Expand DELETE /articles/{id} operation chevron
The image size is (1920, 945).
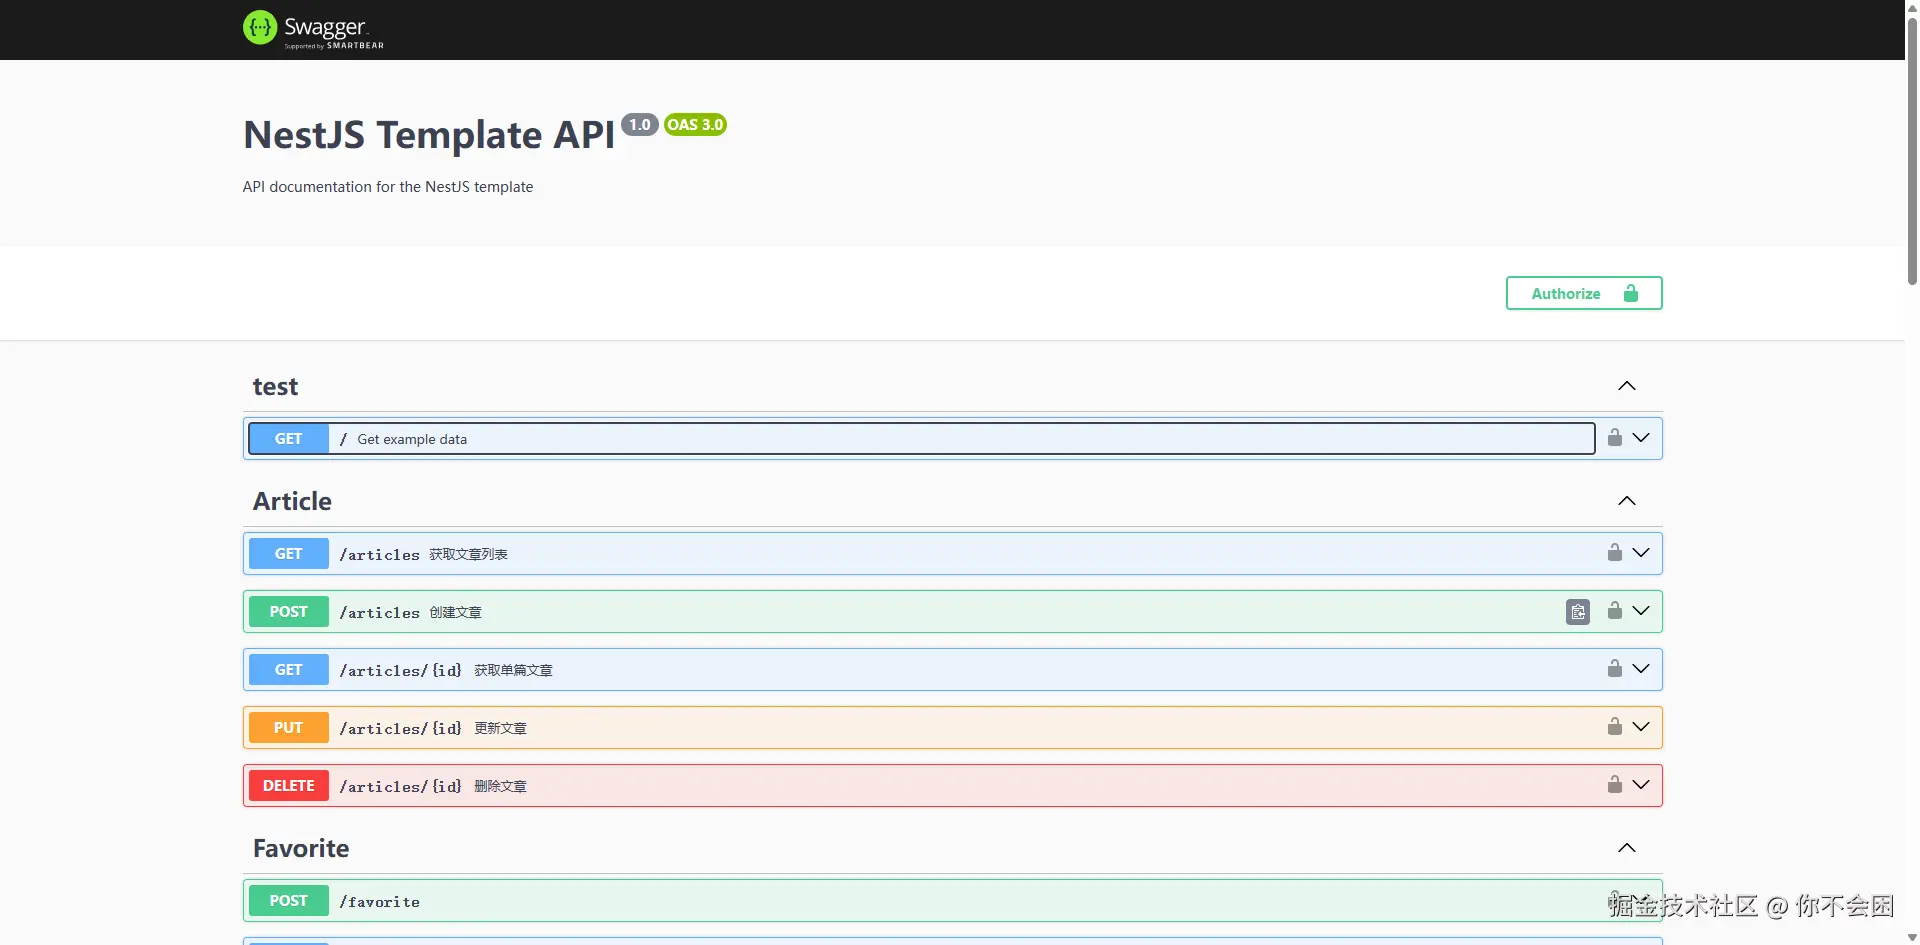(x=1641, y=785)
